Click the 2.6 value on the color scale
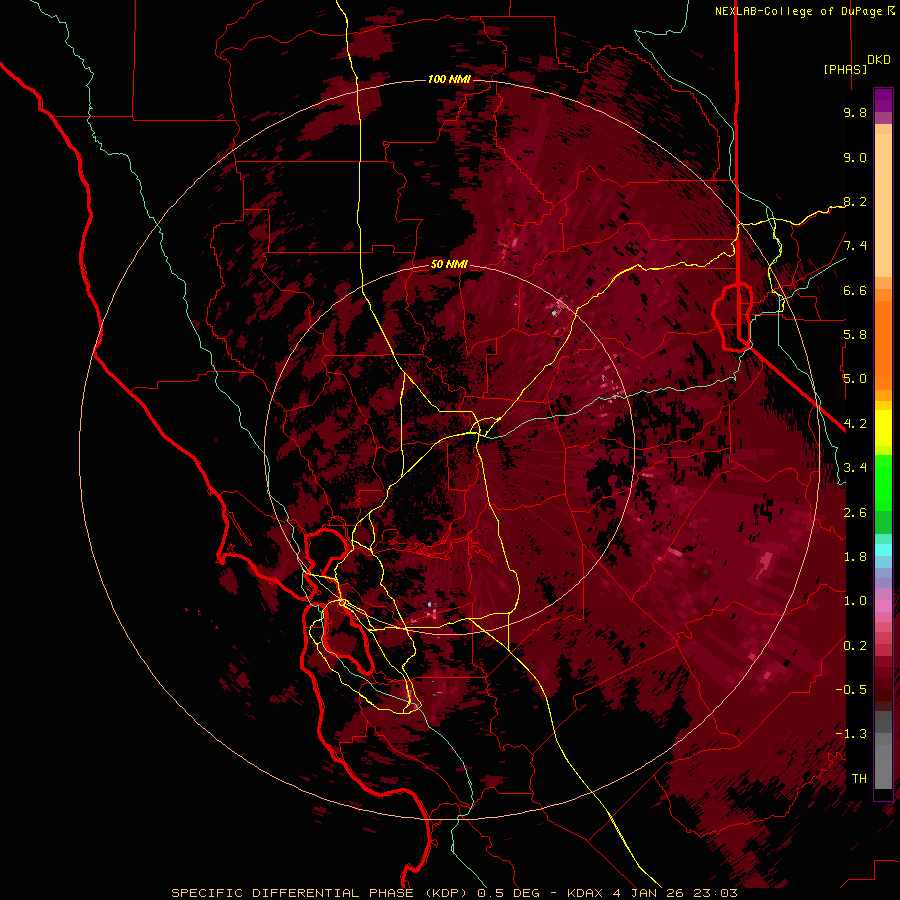900x900 pixels. click(855, 513)
